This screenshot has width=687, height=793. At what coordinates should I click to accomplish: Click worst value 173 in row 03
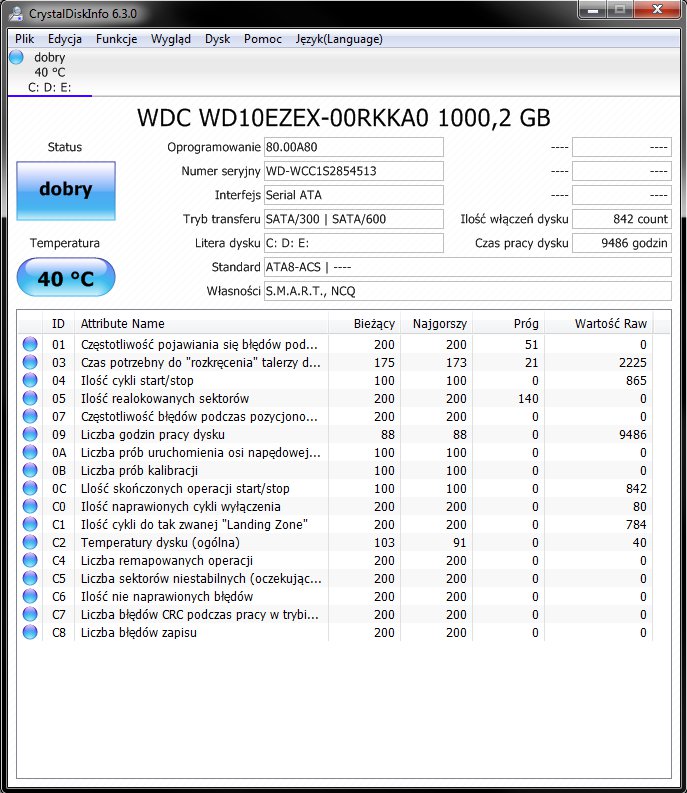click(x=456, y=363)
